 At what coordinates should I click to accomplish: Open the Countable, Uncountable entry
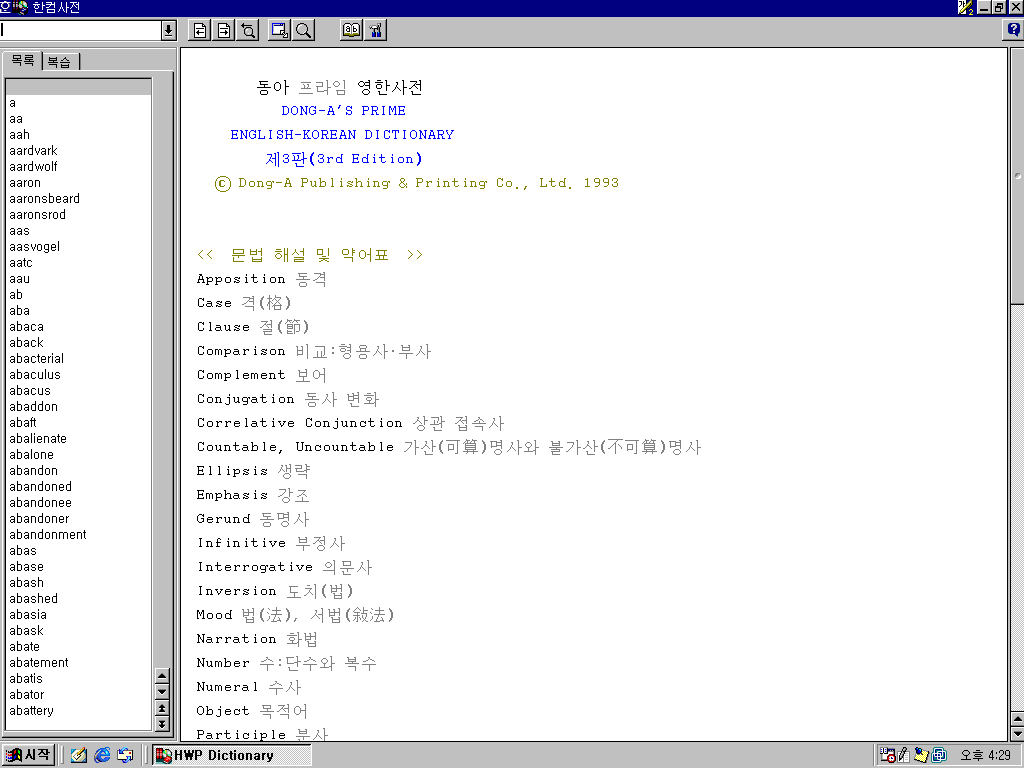(449, 447)
